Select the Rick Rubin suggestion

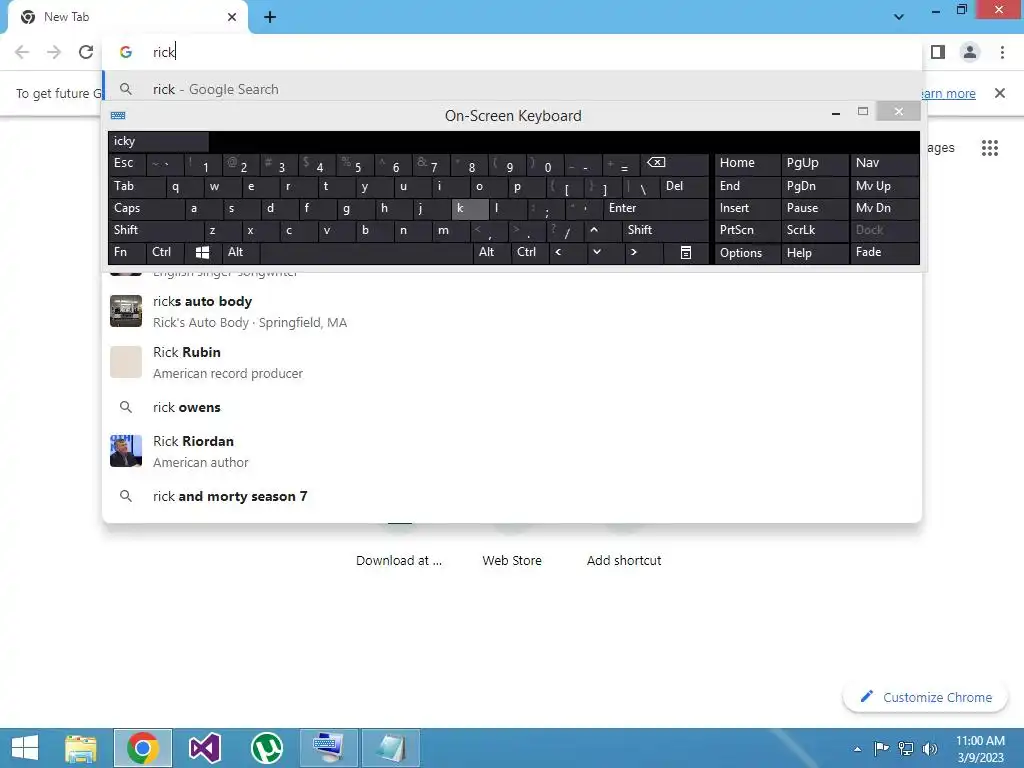click(512, 362)
